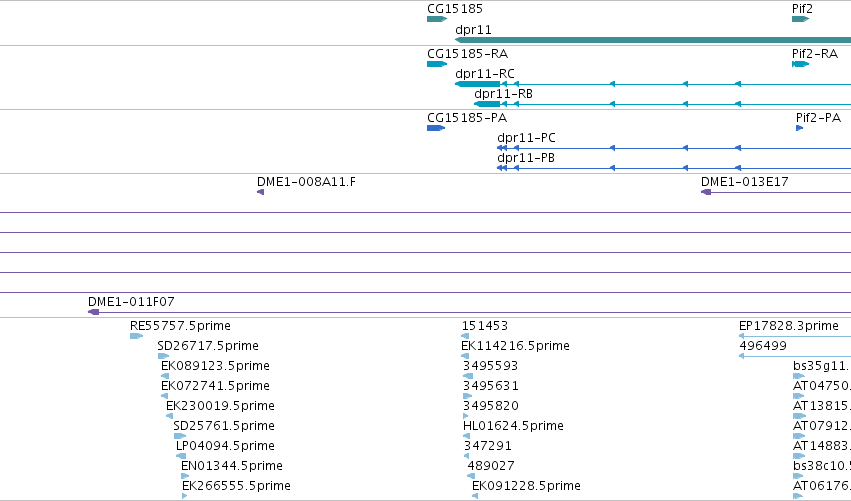This screenshot has height=501, width=851.
Task: Click the dpr11-RB transcript exon block
Action: coord(487,104)
